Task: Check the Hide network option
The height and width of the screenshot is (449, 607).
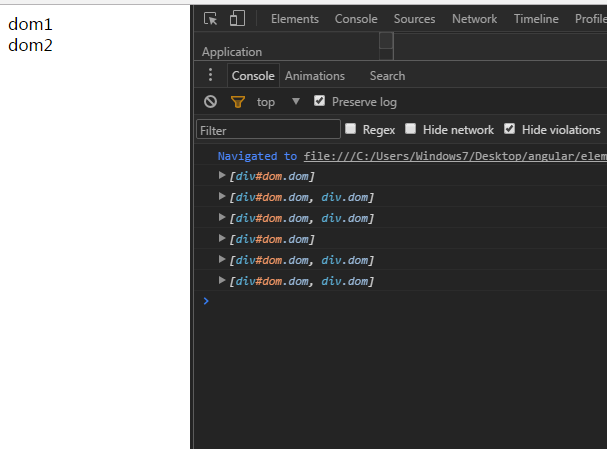Action: (411, 129)
